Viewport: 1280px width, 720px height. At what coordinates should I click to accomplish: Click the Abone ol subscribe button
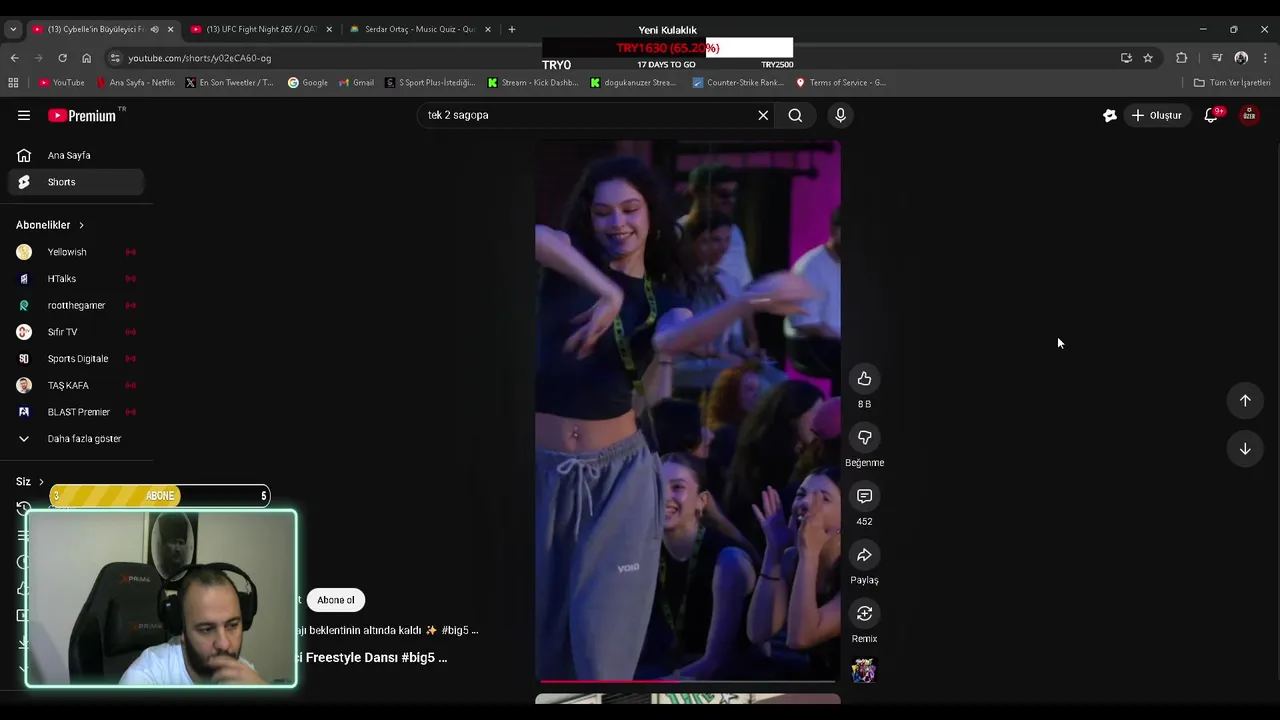tap(336, 600)
